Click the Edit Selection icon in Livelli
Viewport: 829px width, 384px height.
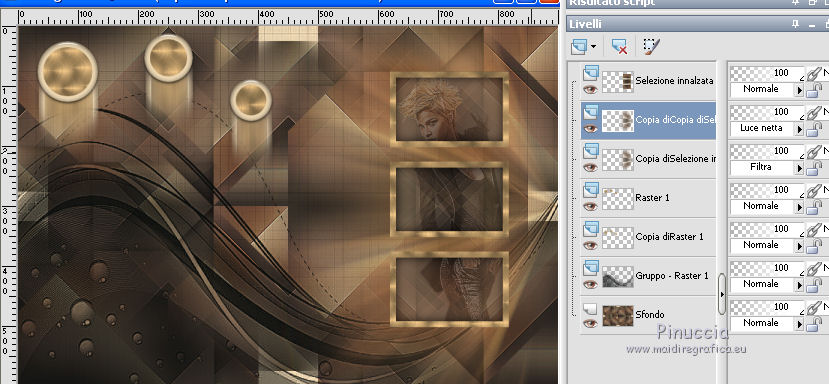[651, 46]
